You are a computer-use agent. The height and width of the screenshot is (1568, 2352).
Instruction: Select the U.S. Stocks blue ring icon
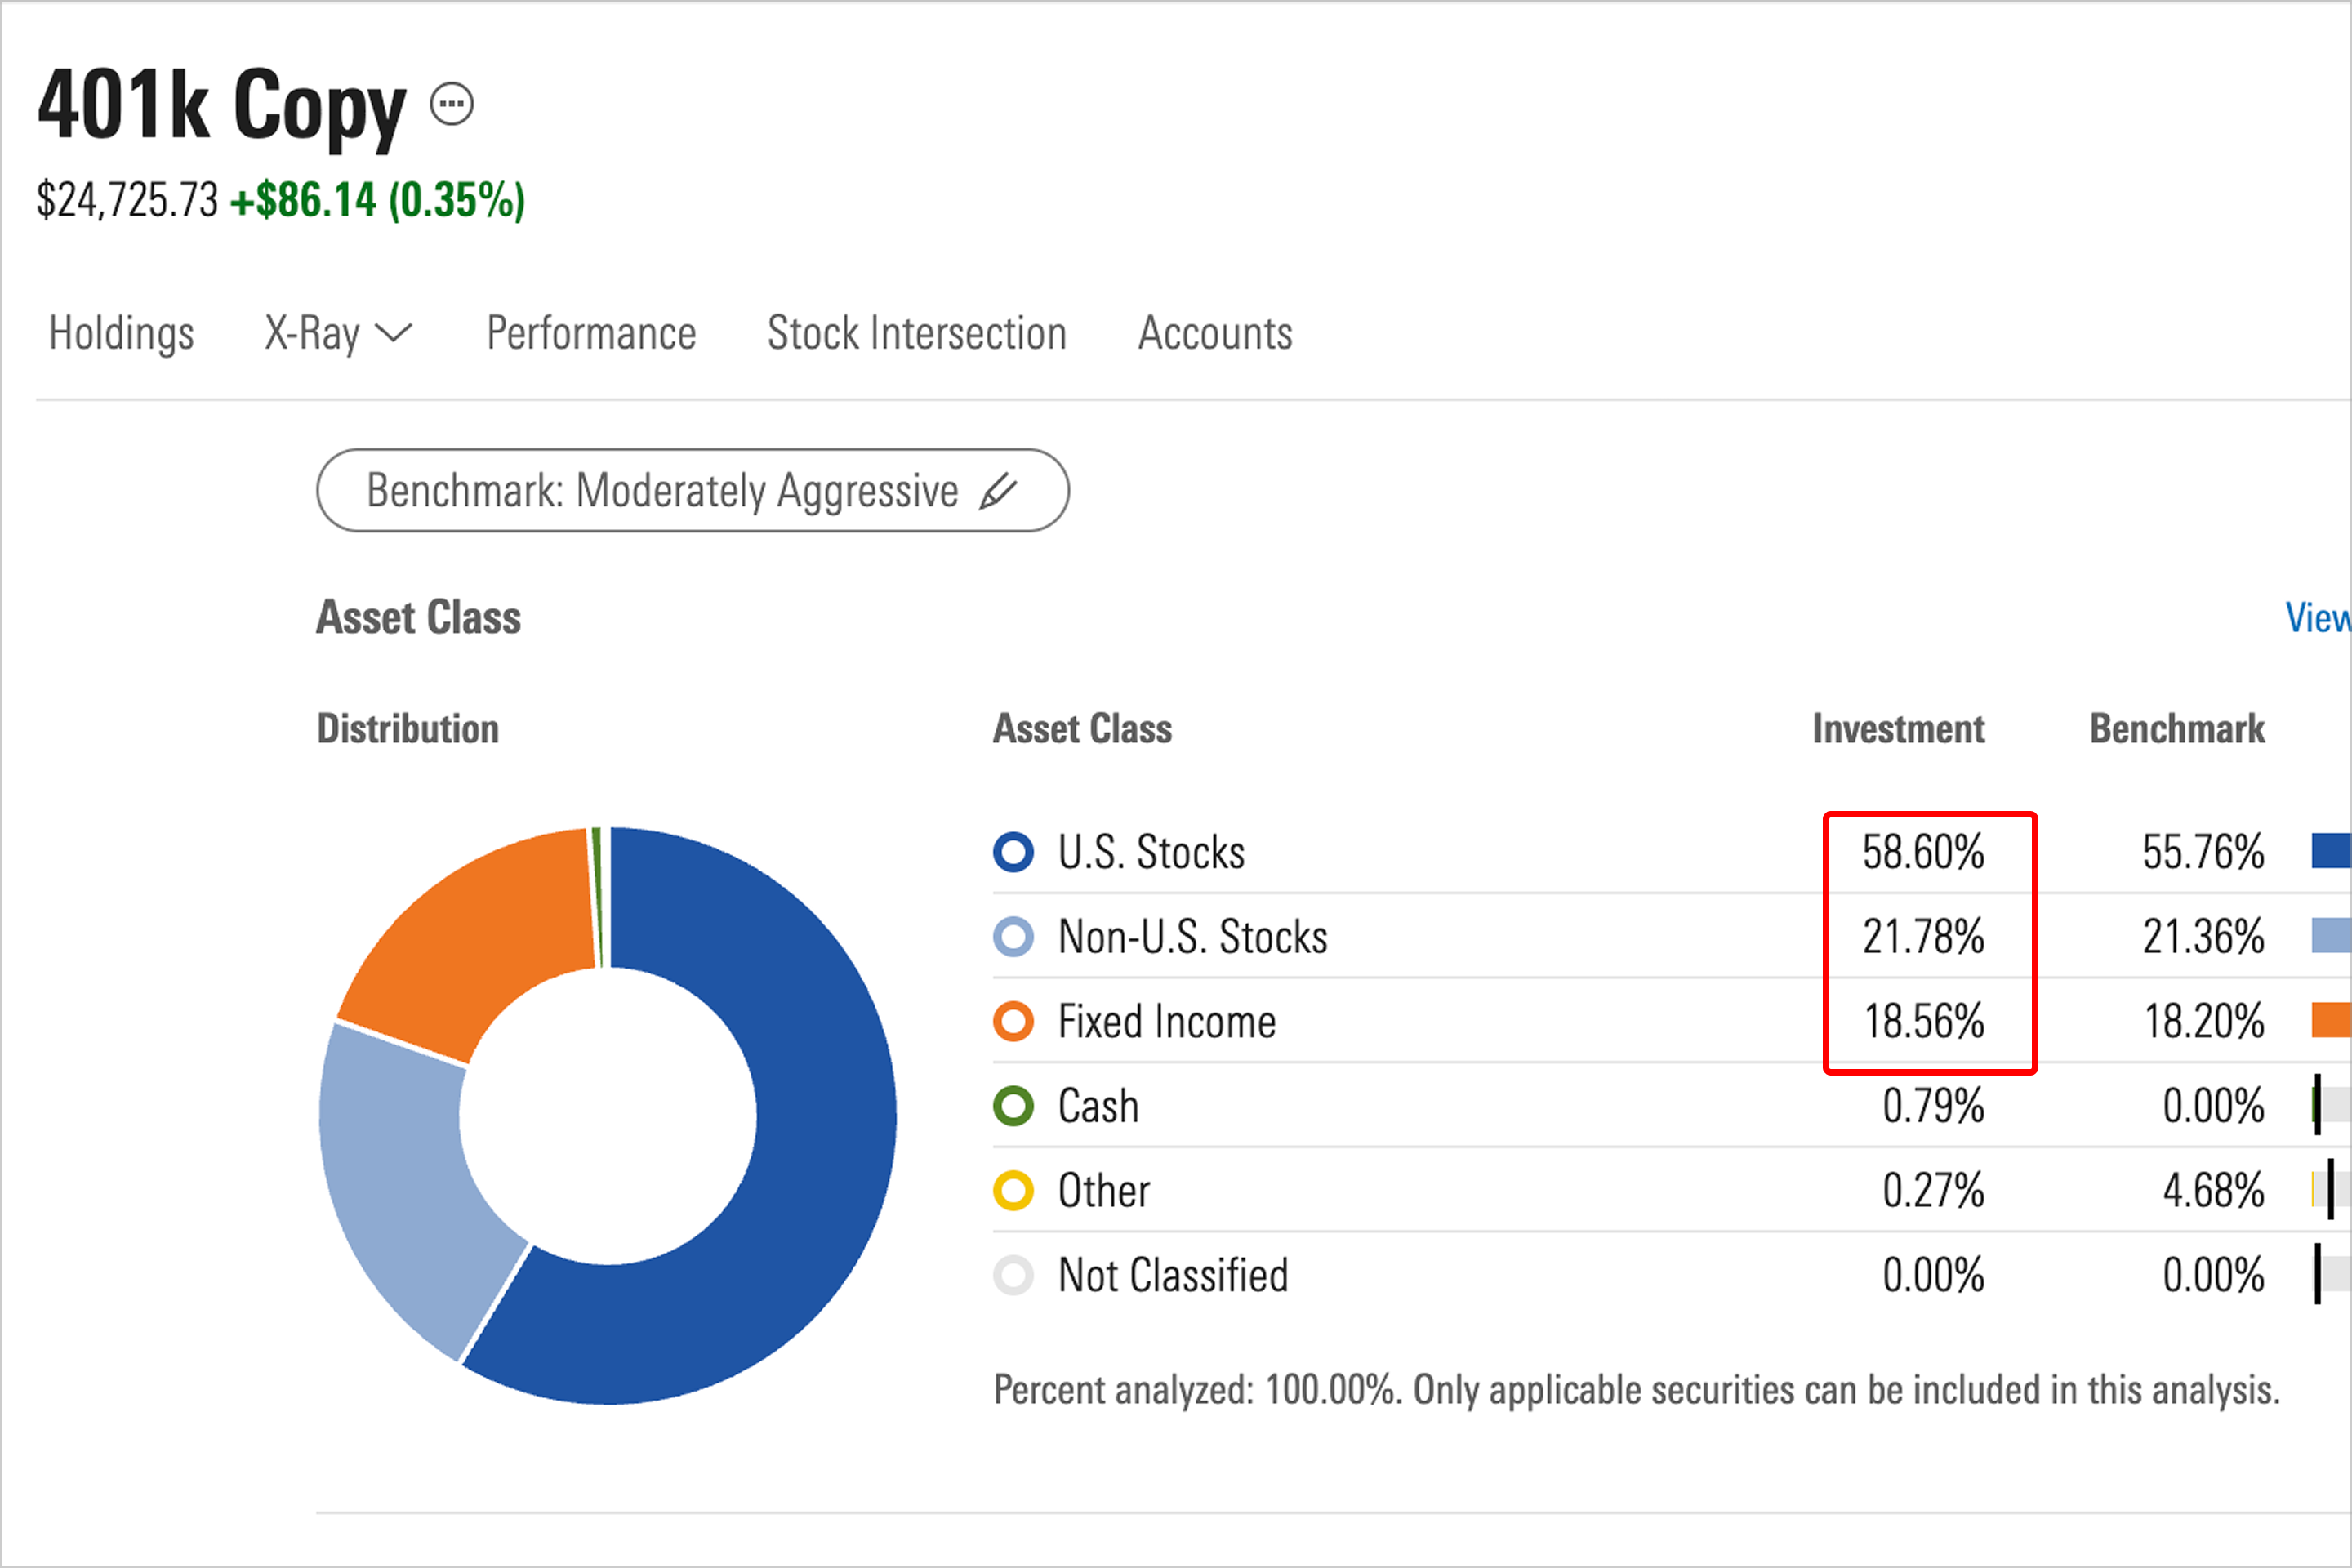[x=1013, y=852]
